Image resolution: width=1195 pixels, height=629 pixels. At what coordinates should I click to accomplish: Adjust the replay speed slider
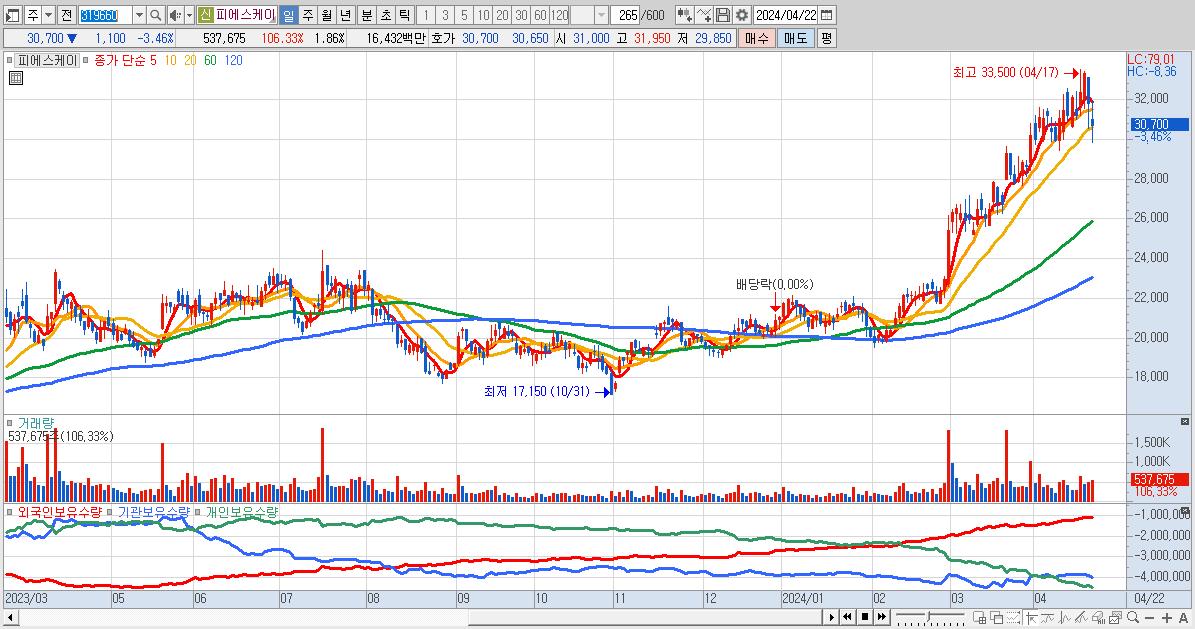point(929,617)
